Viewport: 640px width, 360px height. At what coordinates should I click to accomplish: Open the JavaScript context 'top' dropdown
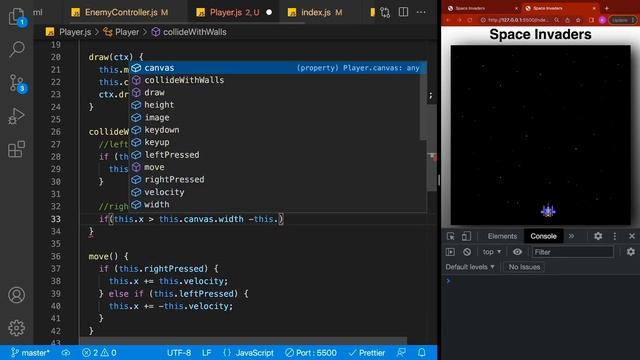[492, 252]
